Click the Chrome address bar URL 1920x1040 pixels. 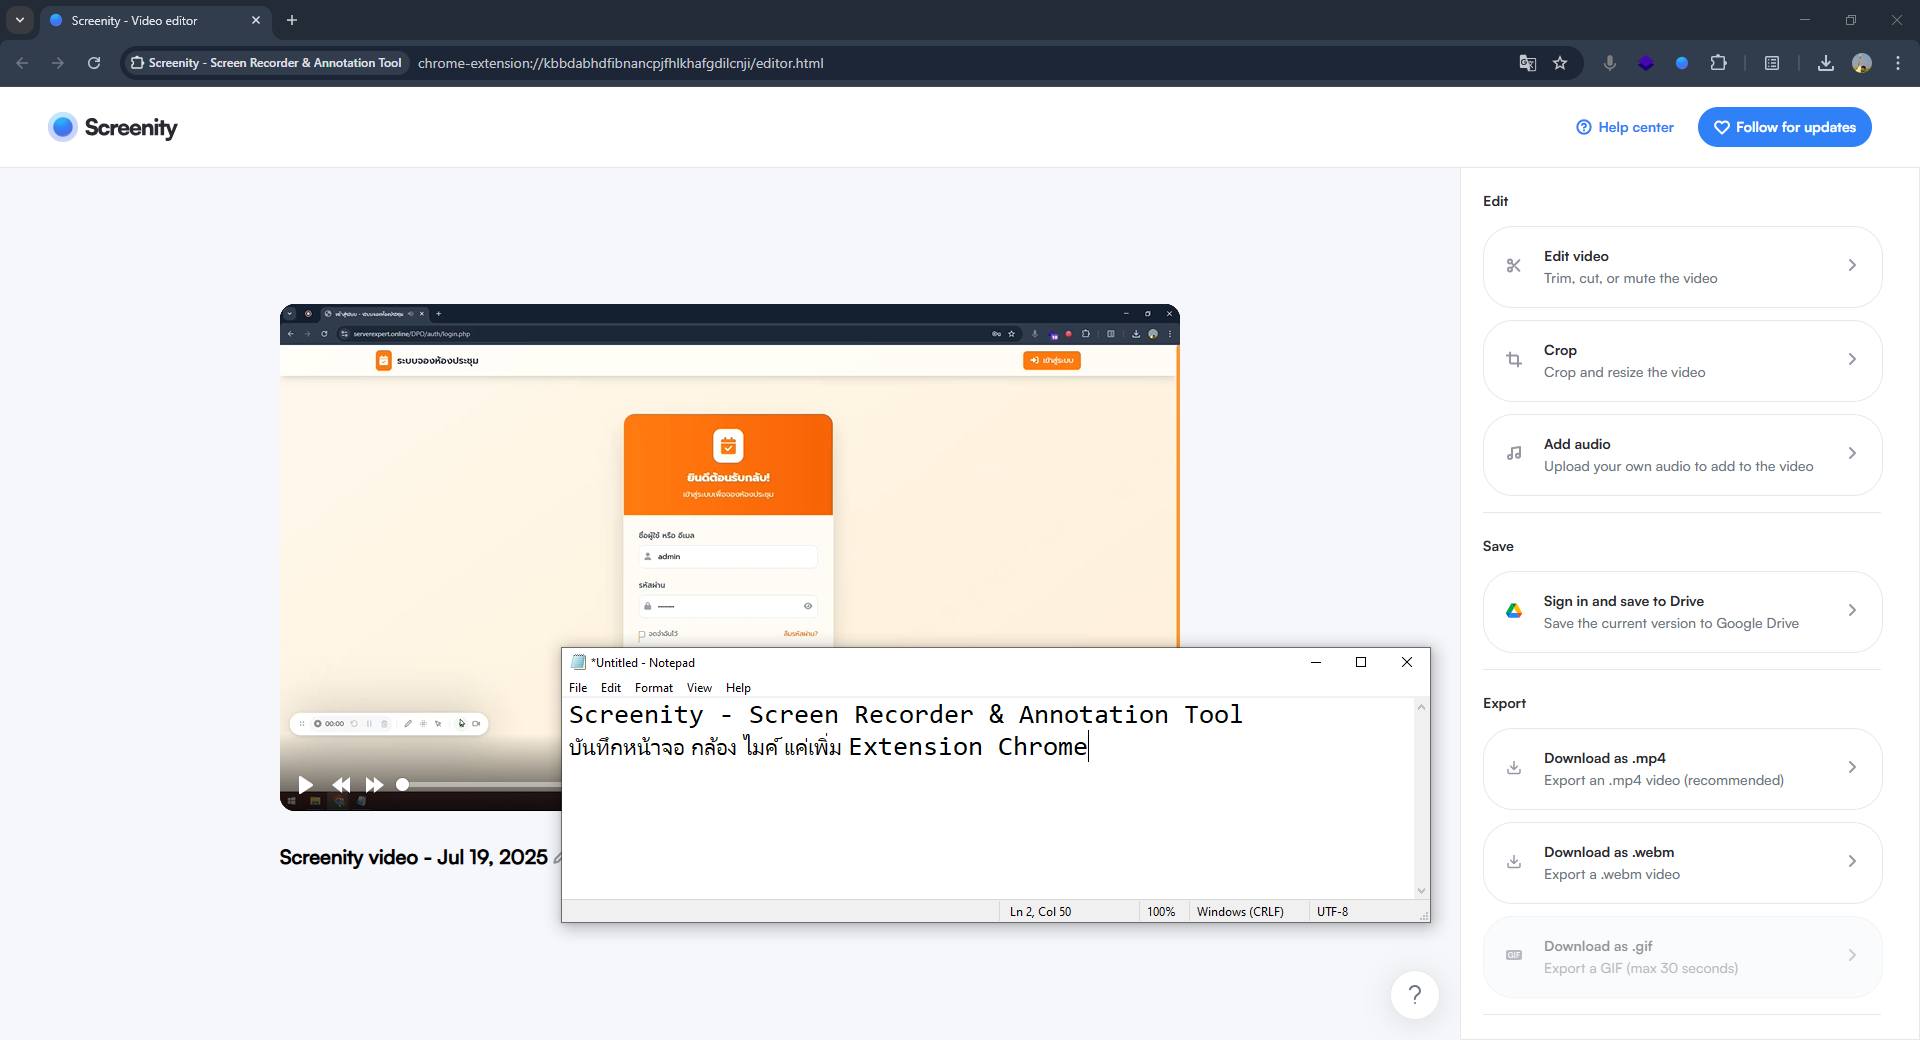pyautogui.click(x=620, y=63)
